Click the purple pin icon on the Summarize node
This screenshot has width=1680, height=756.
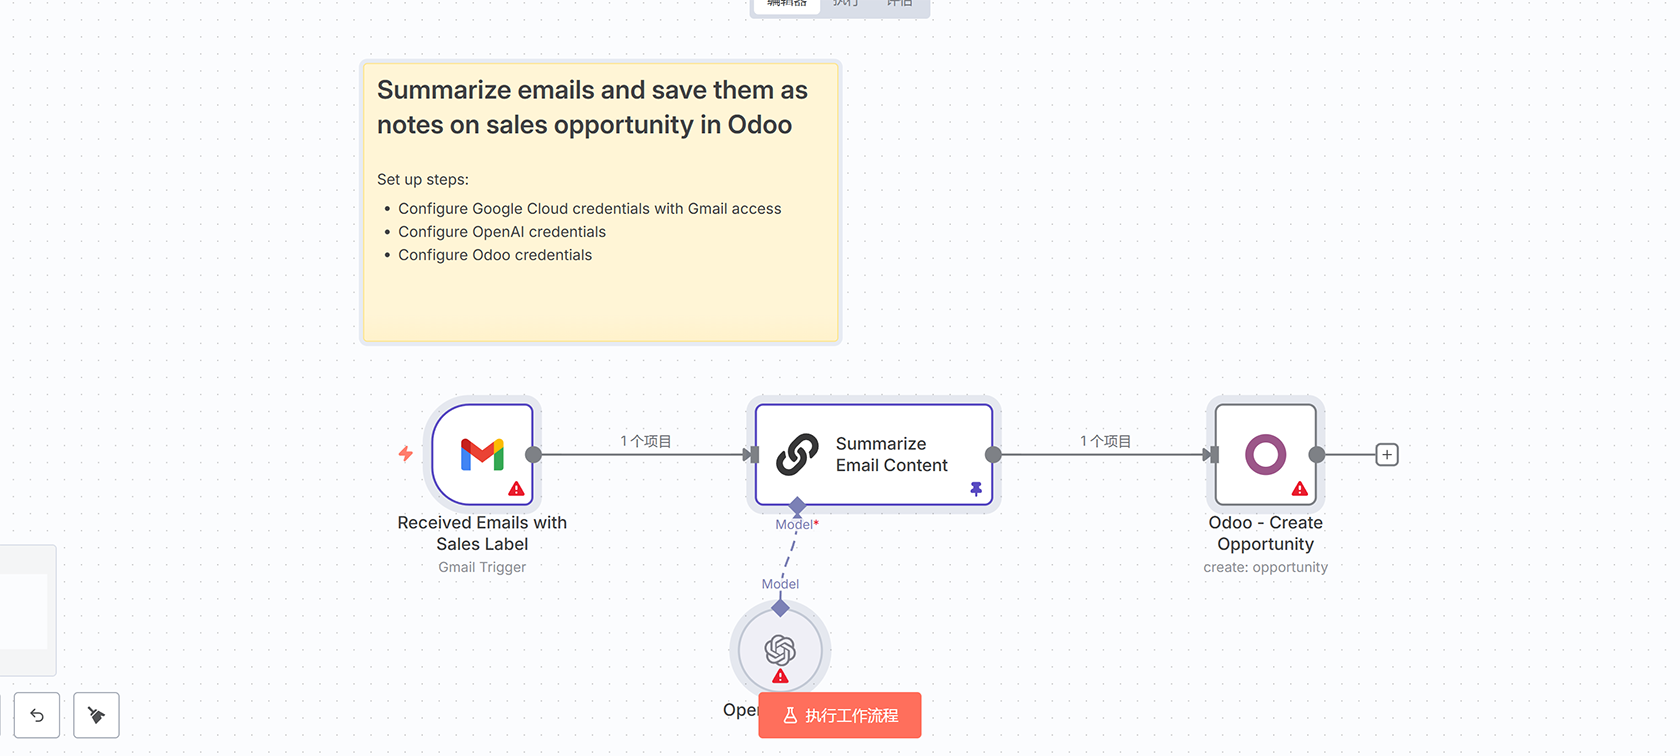(976, 489)
